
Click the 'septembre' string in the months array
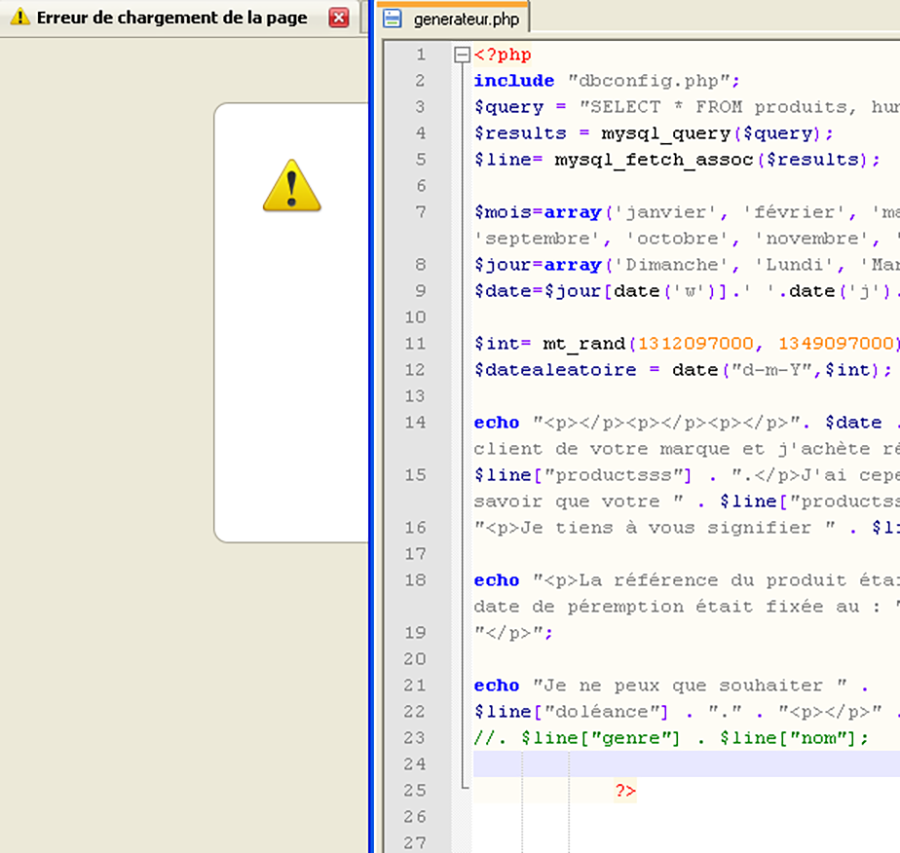[537, 239]
